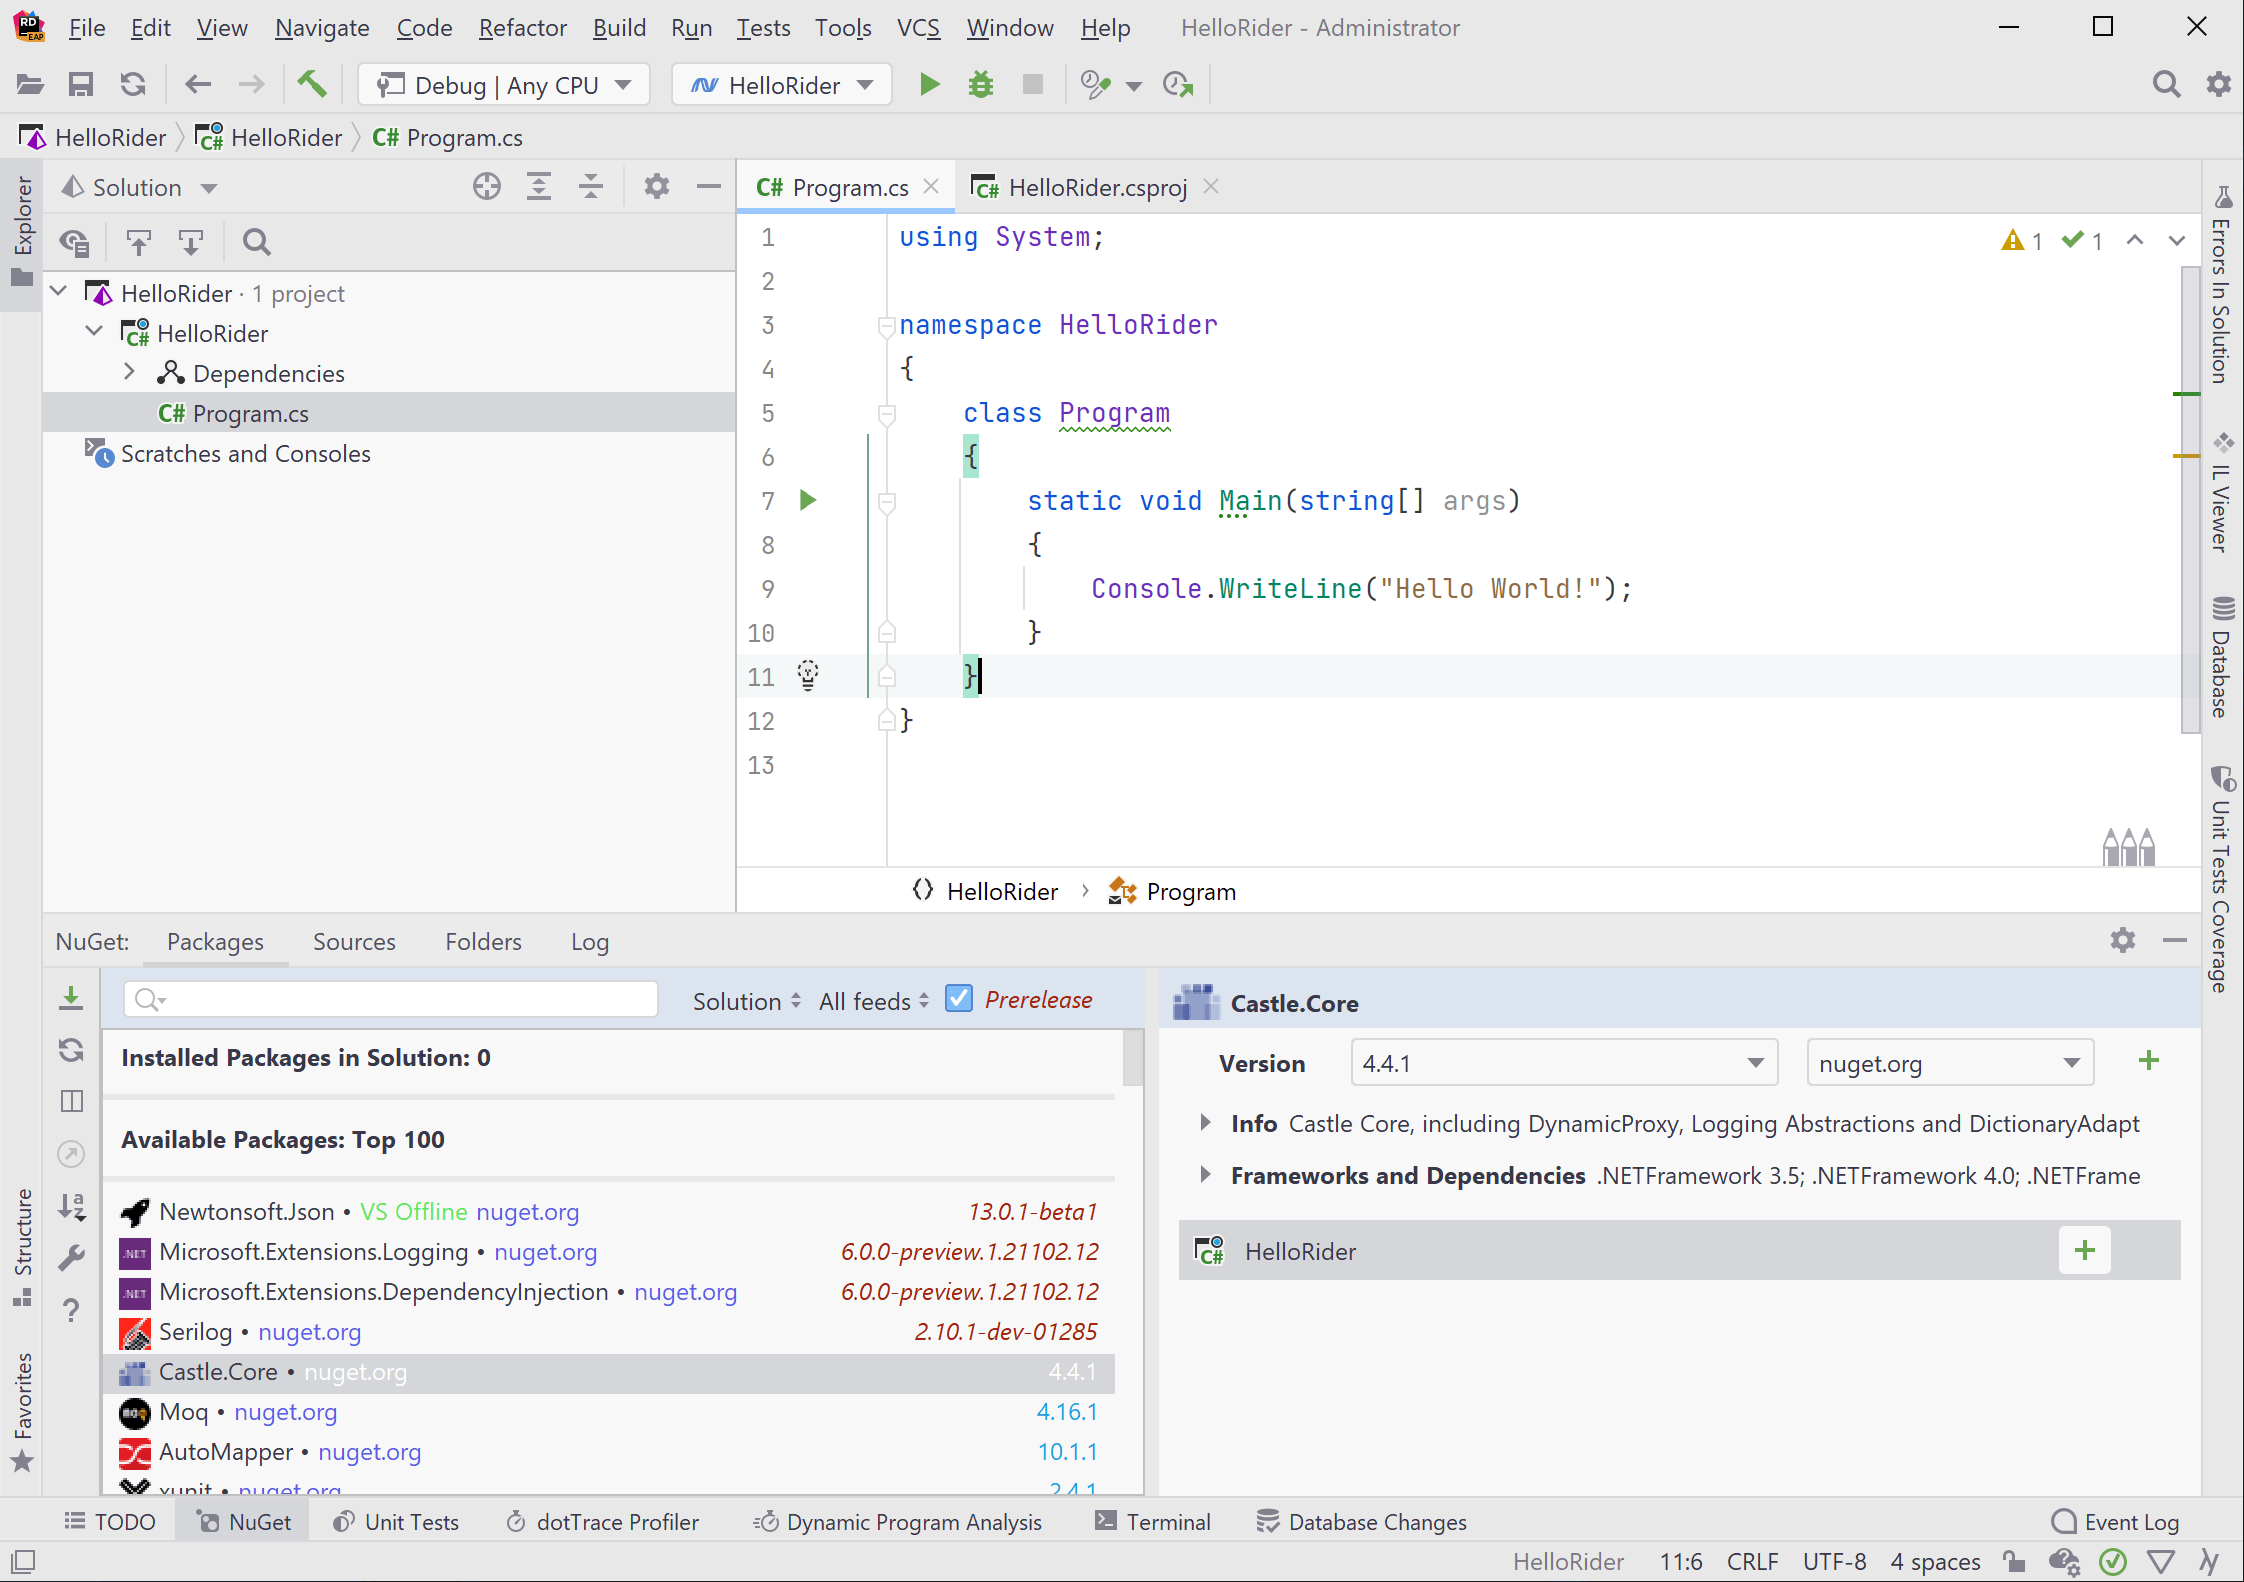Screen dimensions: 2244x1582
Task: Switch to the HelloRider.csproj editor tab
Action: [x=1097, y=188]
